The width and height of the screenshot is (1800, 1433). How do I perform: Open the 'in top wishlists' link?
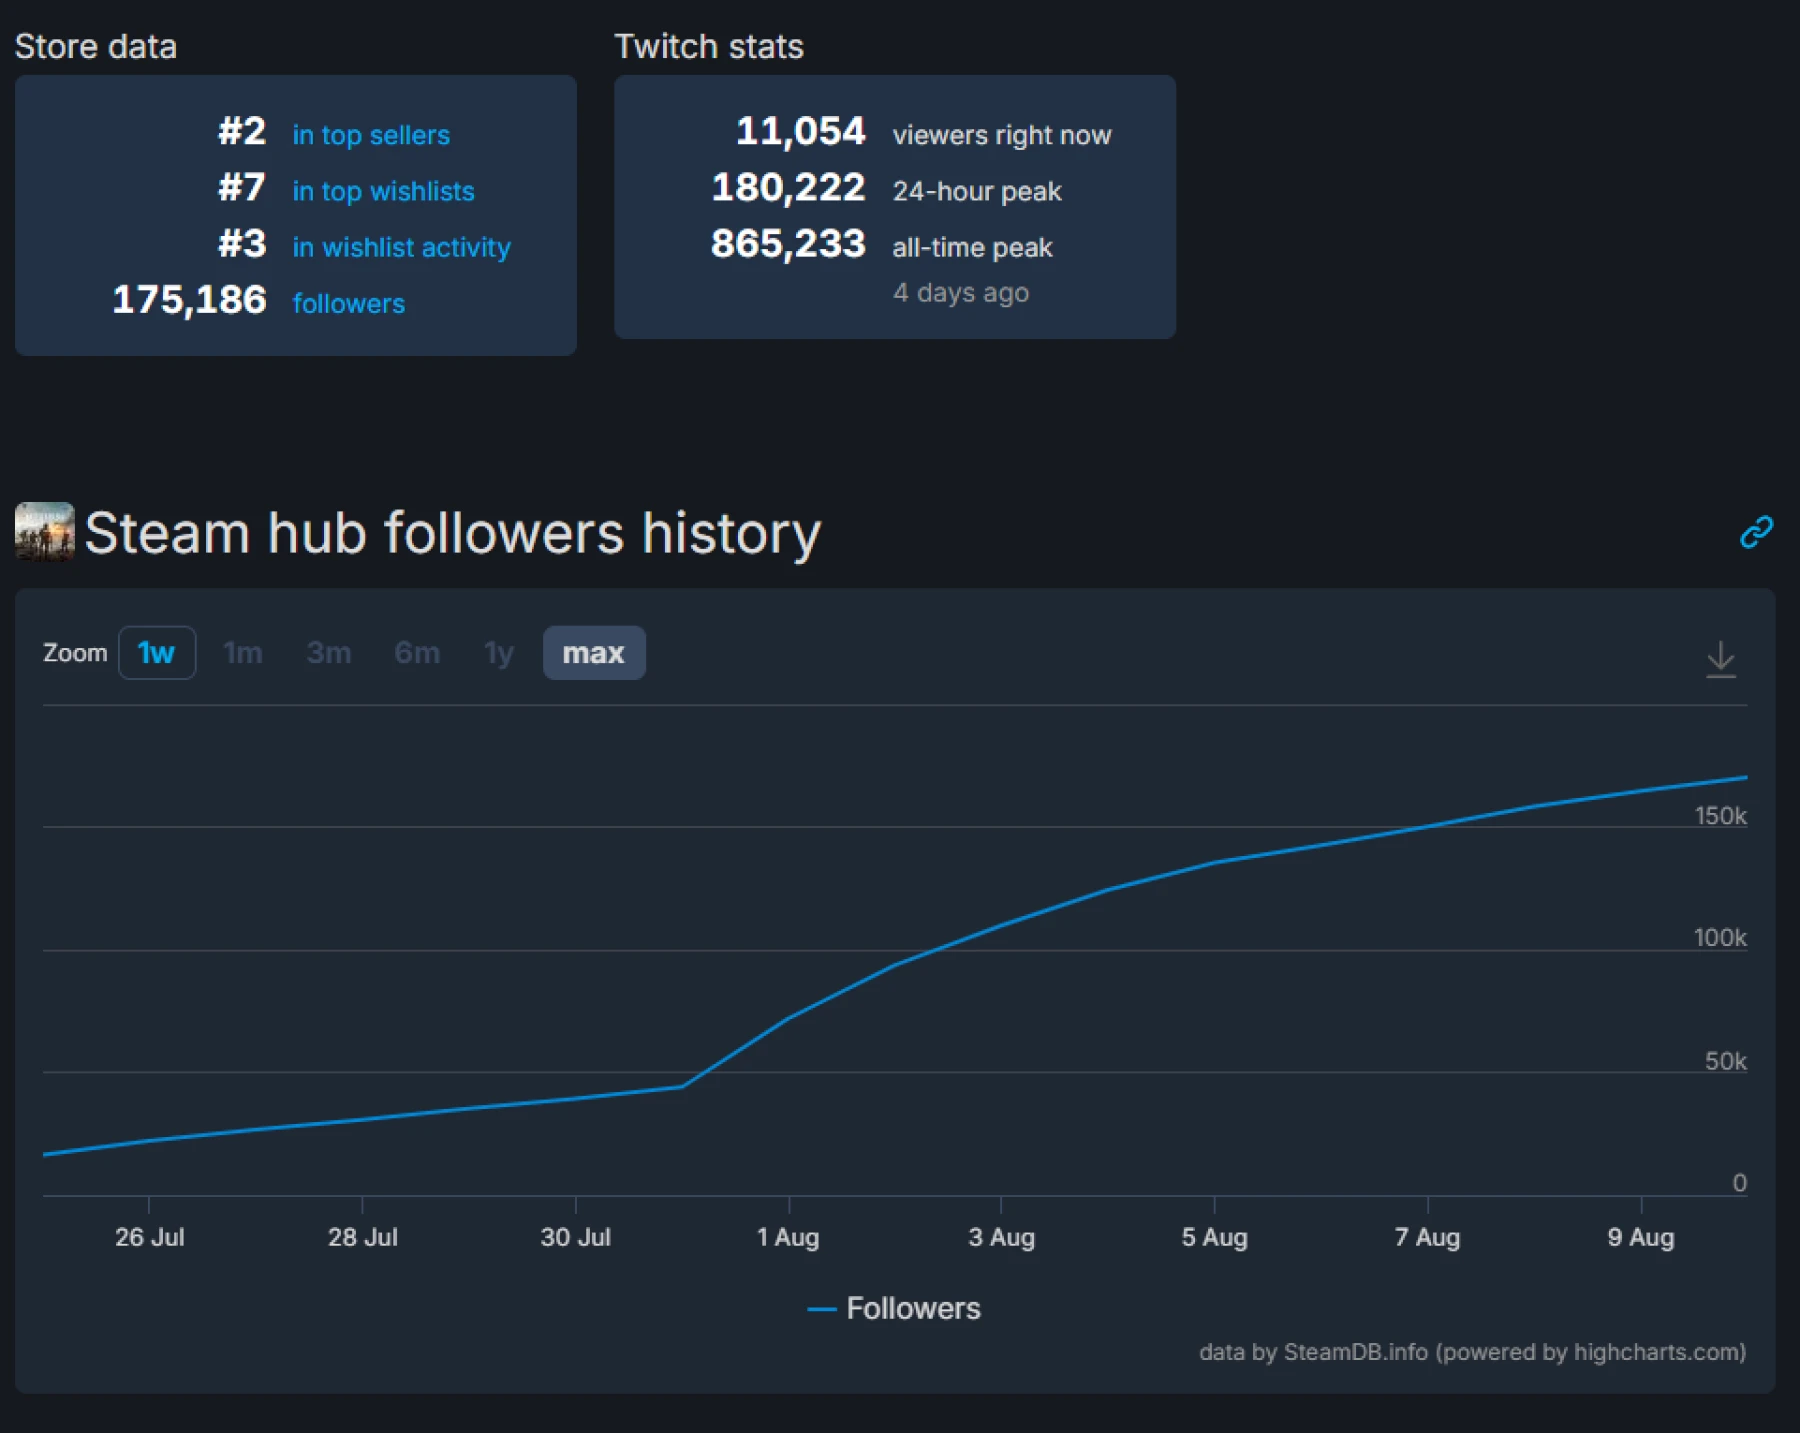coord(383,191)
